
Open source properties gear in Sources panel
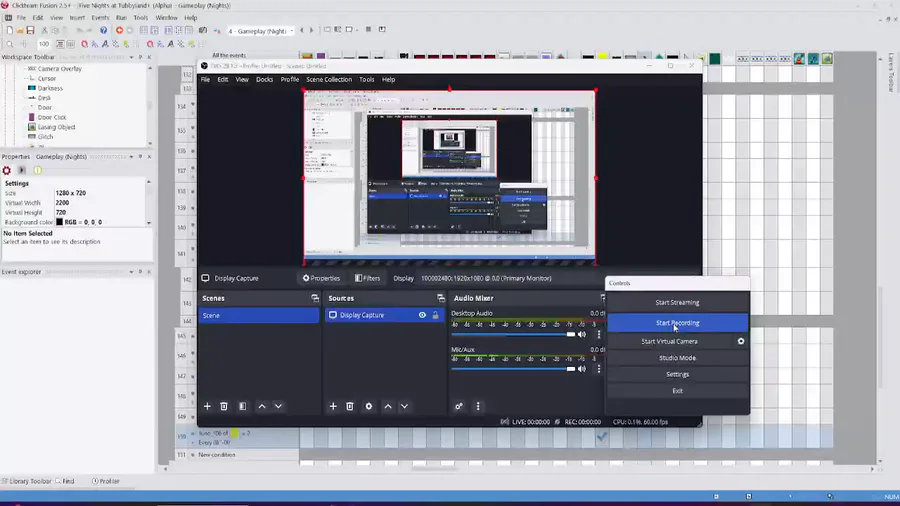click(x=368, y=406)
